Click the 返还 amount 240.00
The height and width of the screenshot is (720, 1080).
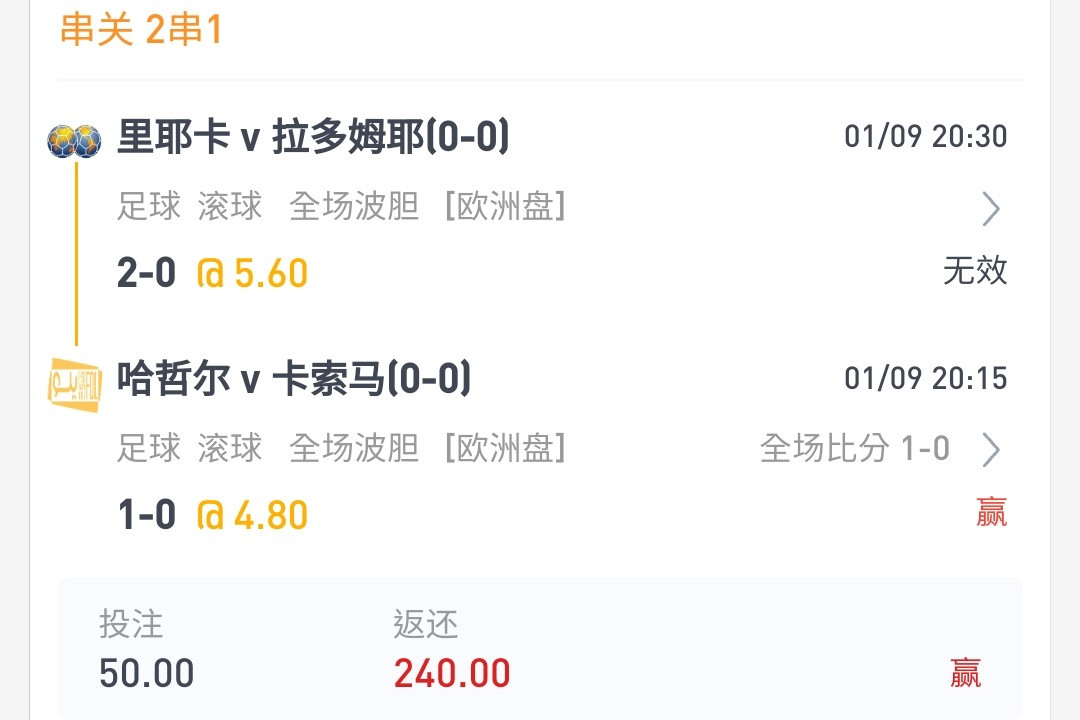tap(452, 673)
